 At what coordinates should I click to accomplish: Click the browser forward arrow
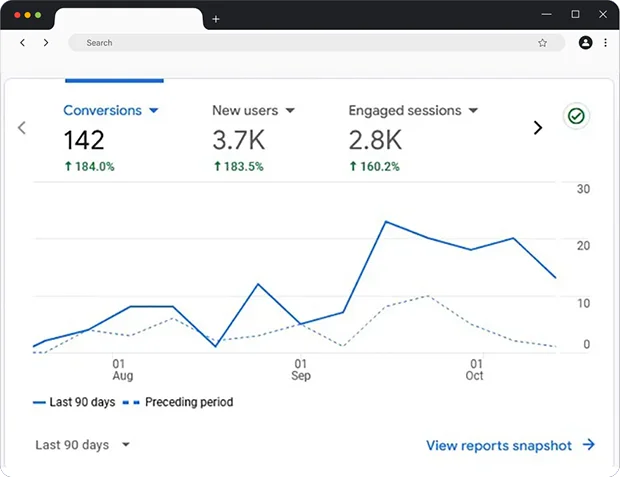(46, 43)
